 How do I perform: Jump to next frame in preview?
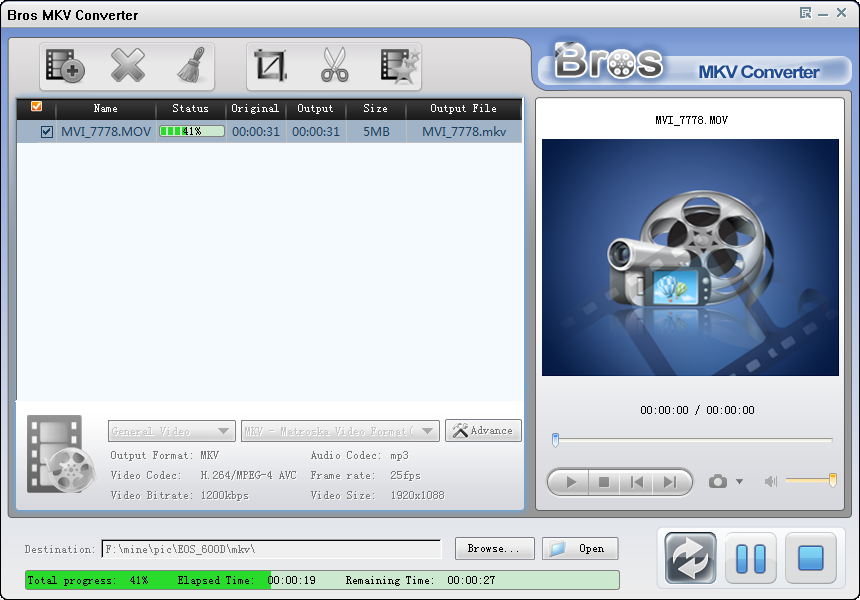(670, 482)
